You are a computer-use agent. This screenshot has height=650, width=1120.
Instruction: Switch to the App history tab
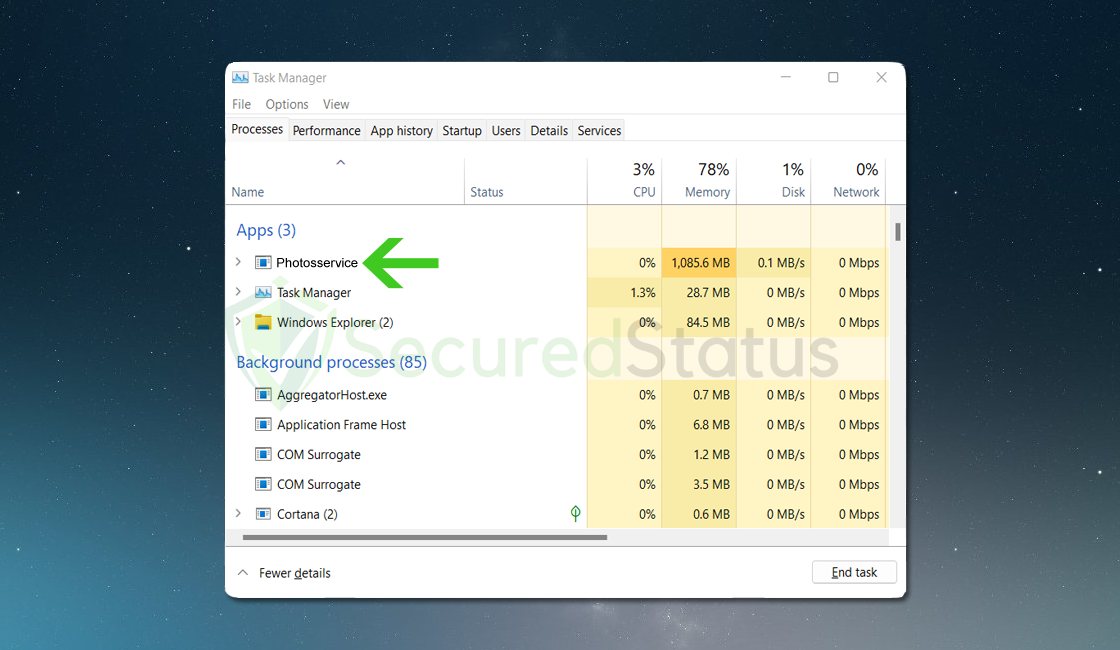tap(401, 131)
